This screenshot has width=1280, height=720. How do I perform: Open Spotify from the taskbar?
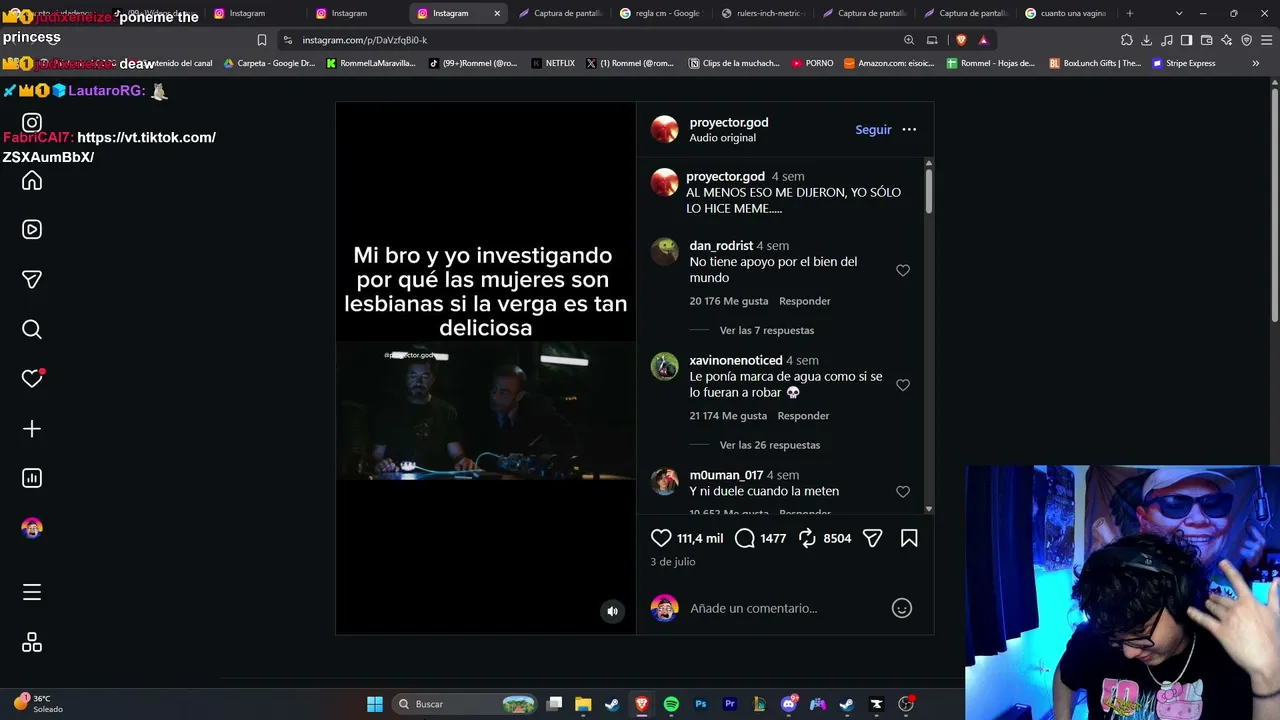point(671,704)
